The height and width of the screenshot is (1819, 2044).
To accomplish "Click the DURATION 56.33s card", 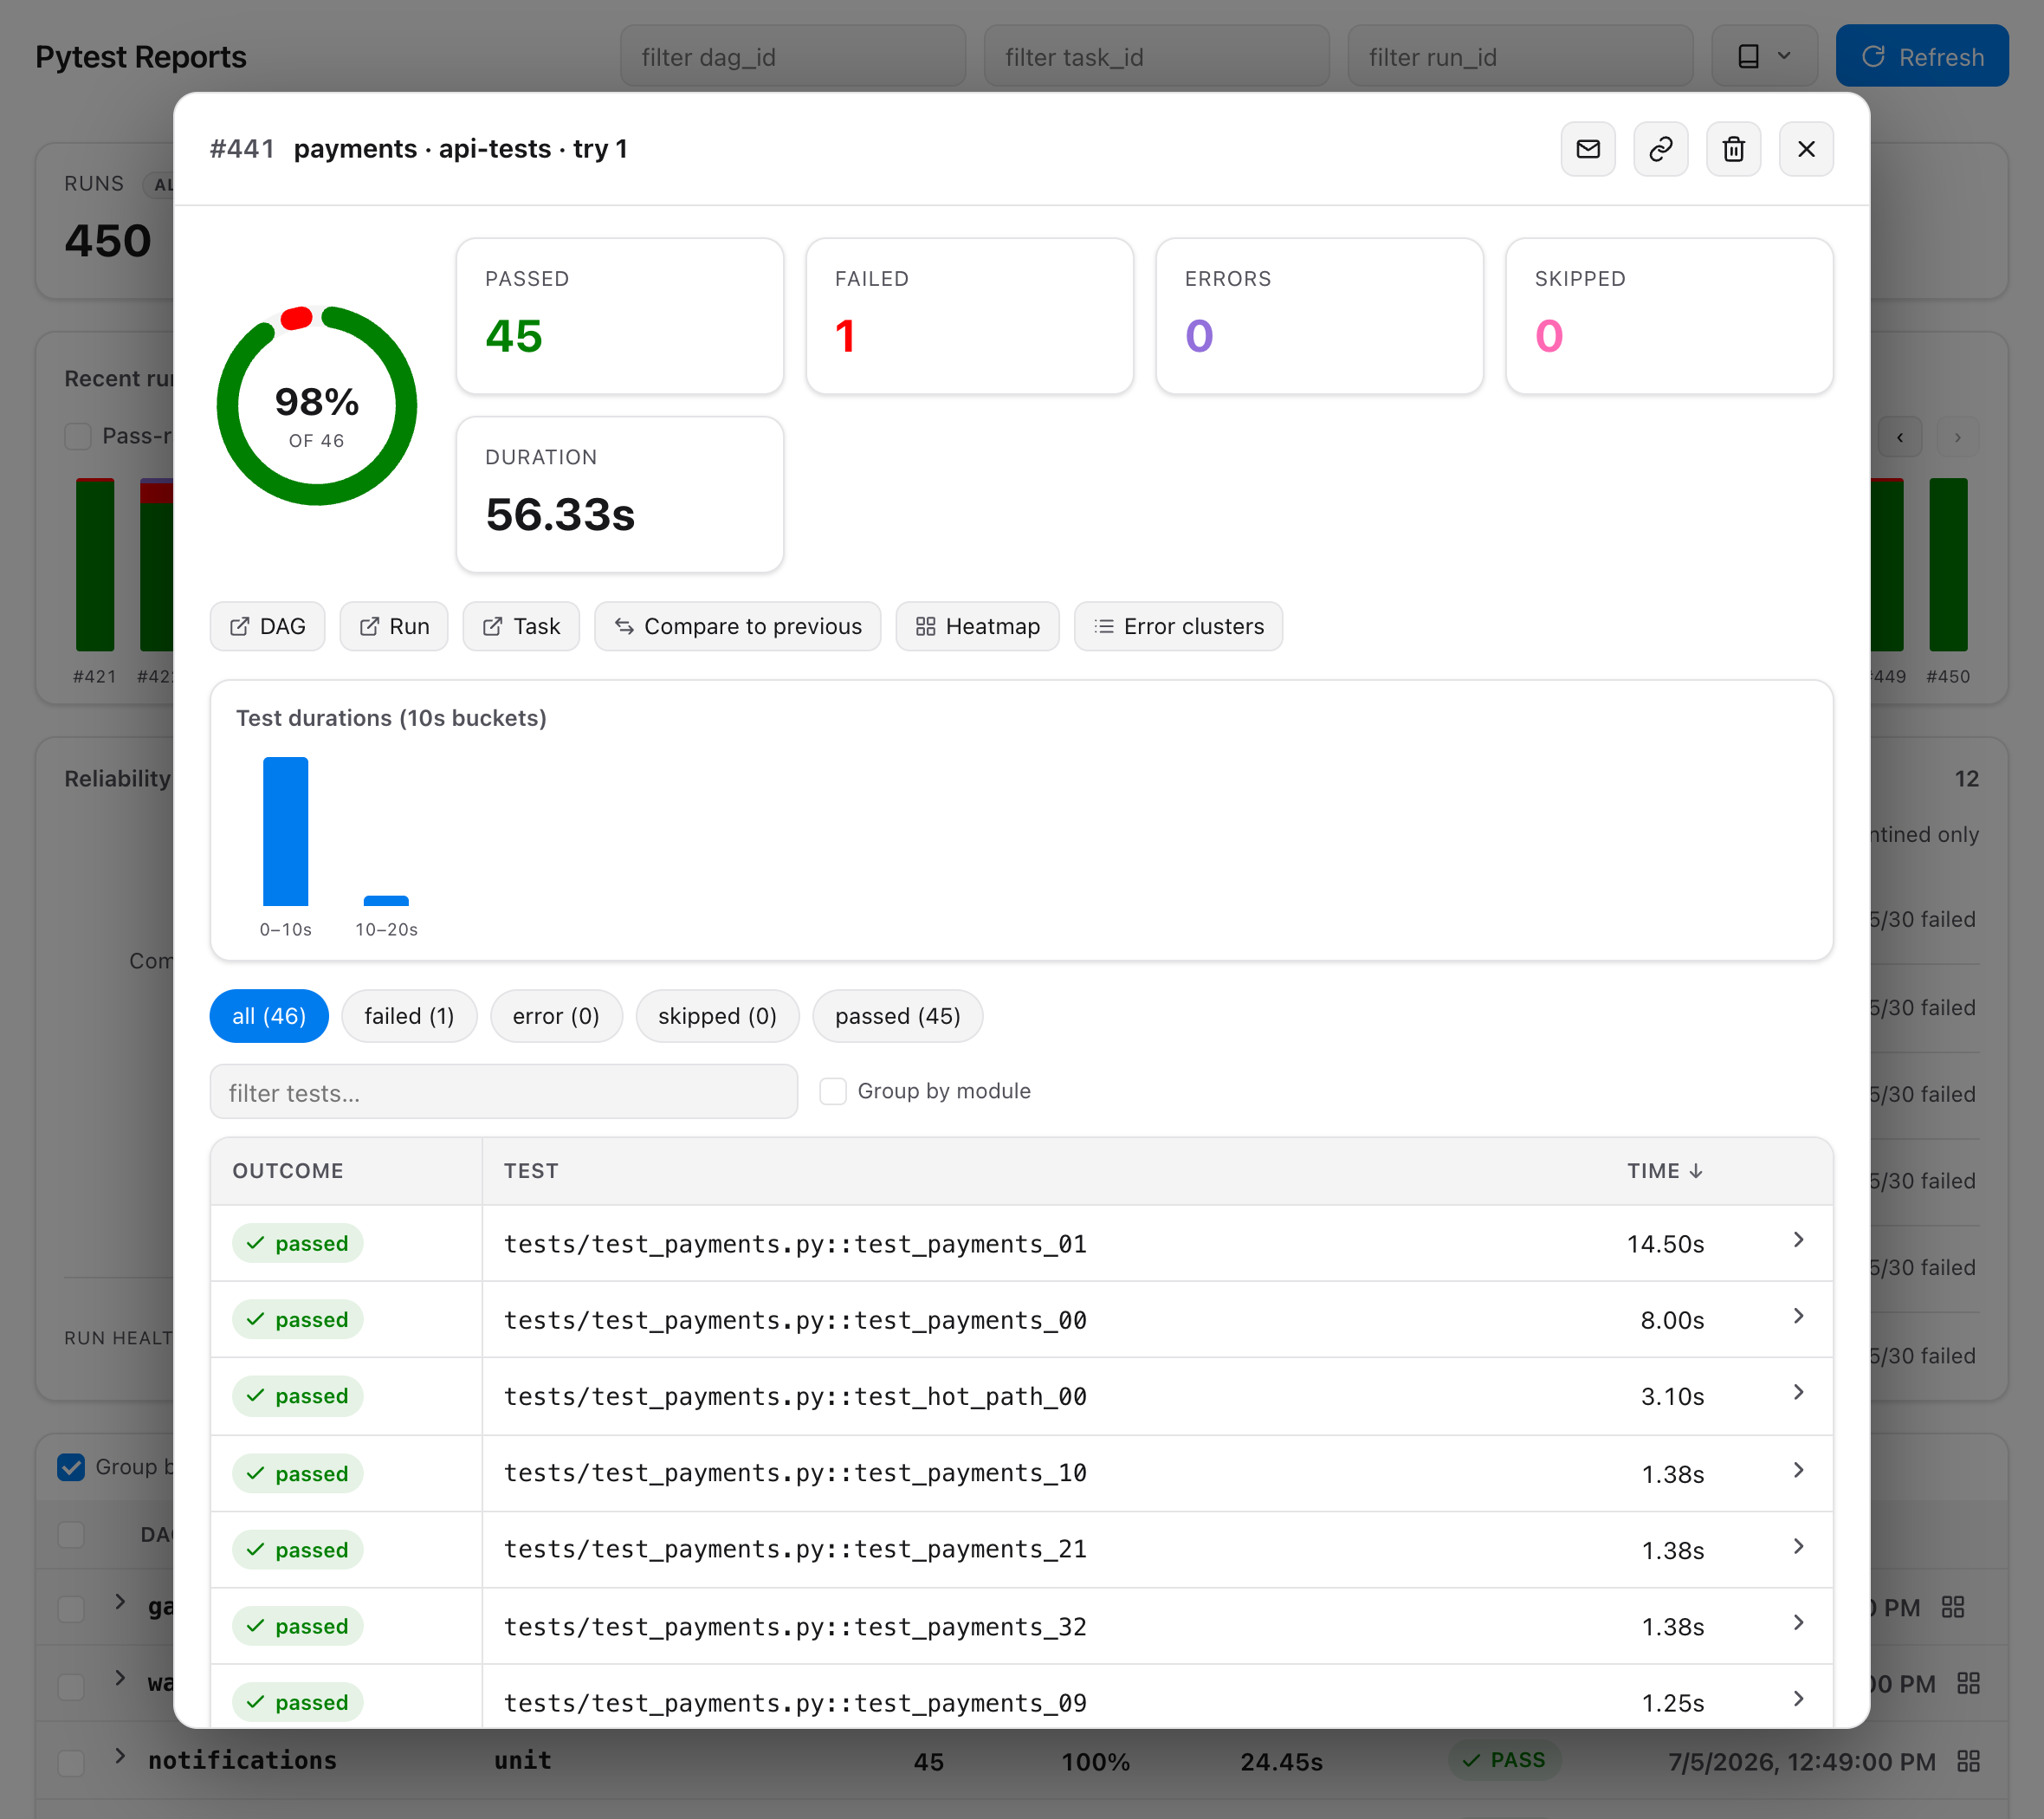I will pyautogui.click(x=620, y=495).
